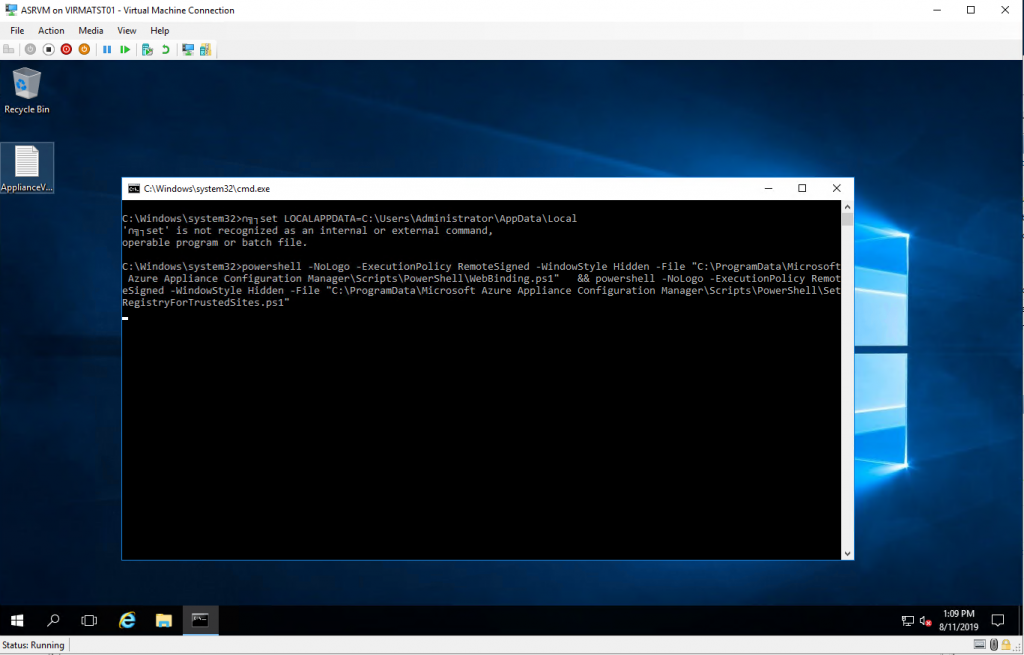Maximize the cmd.exe window
Screen dimensions: 1024x655
tap(802, 188)
